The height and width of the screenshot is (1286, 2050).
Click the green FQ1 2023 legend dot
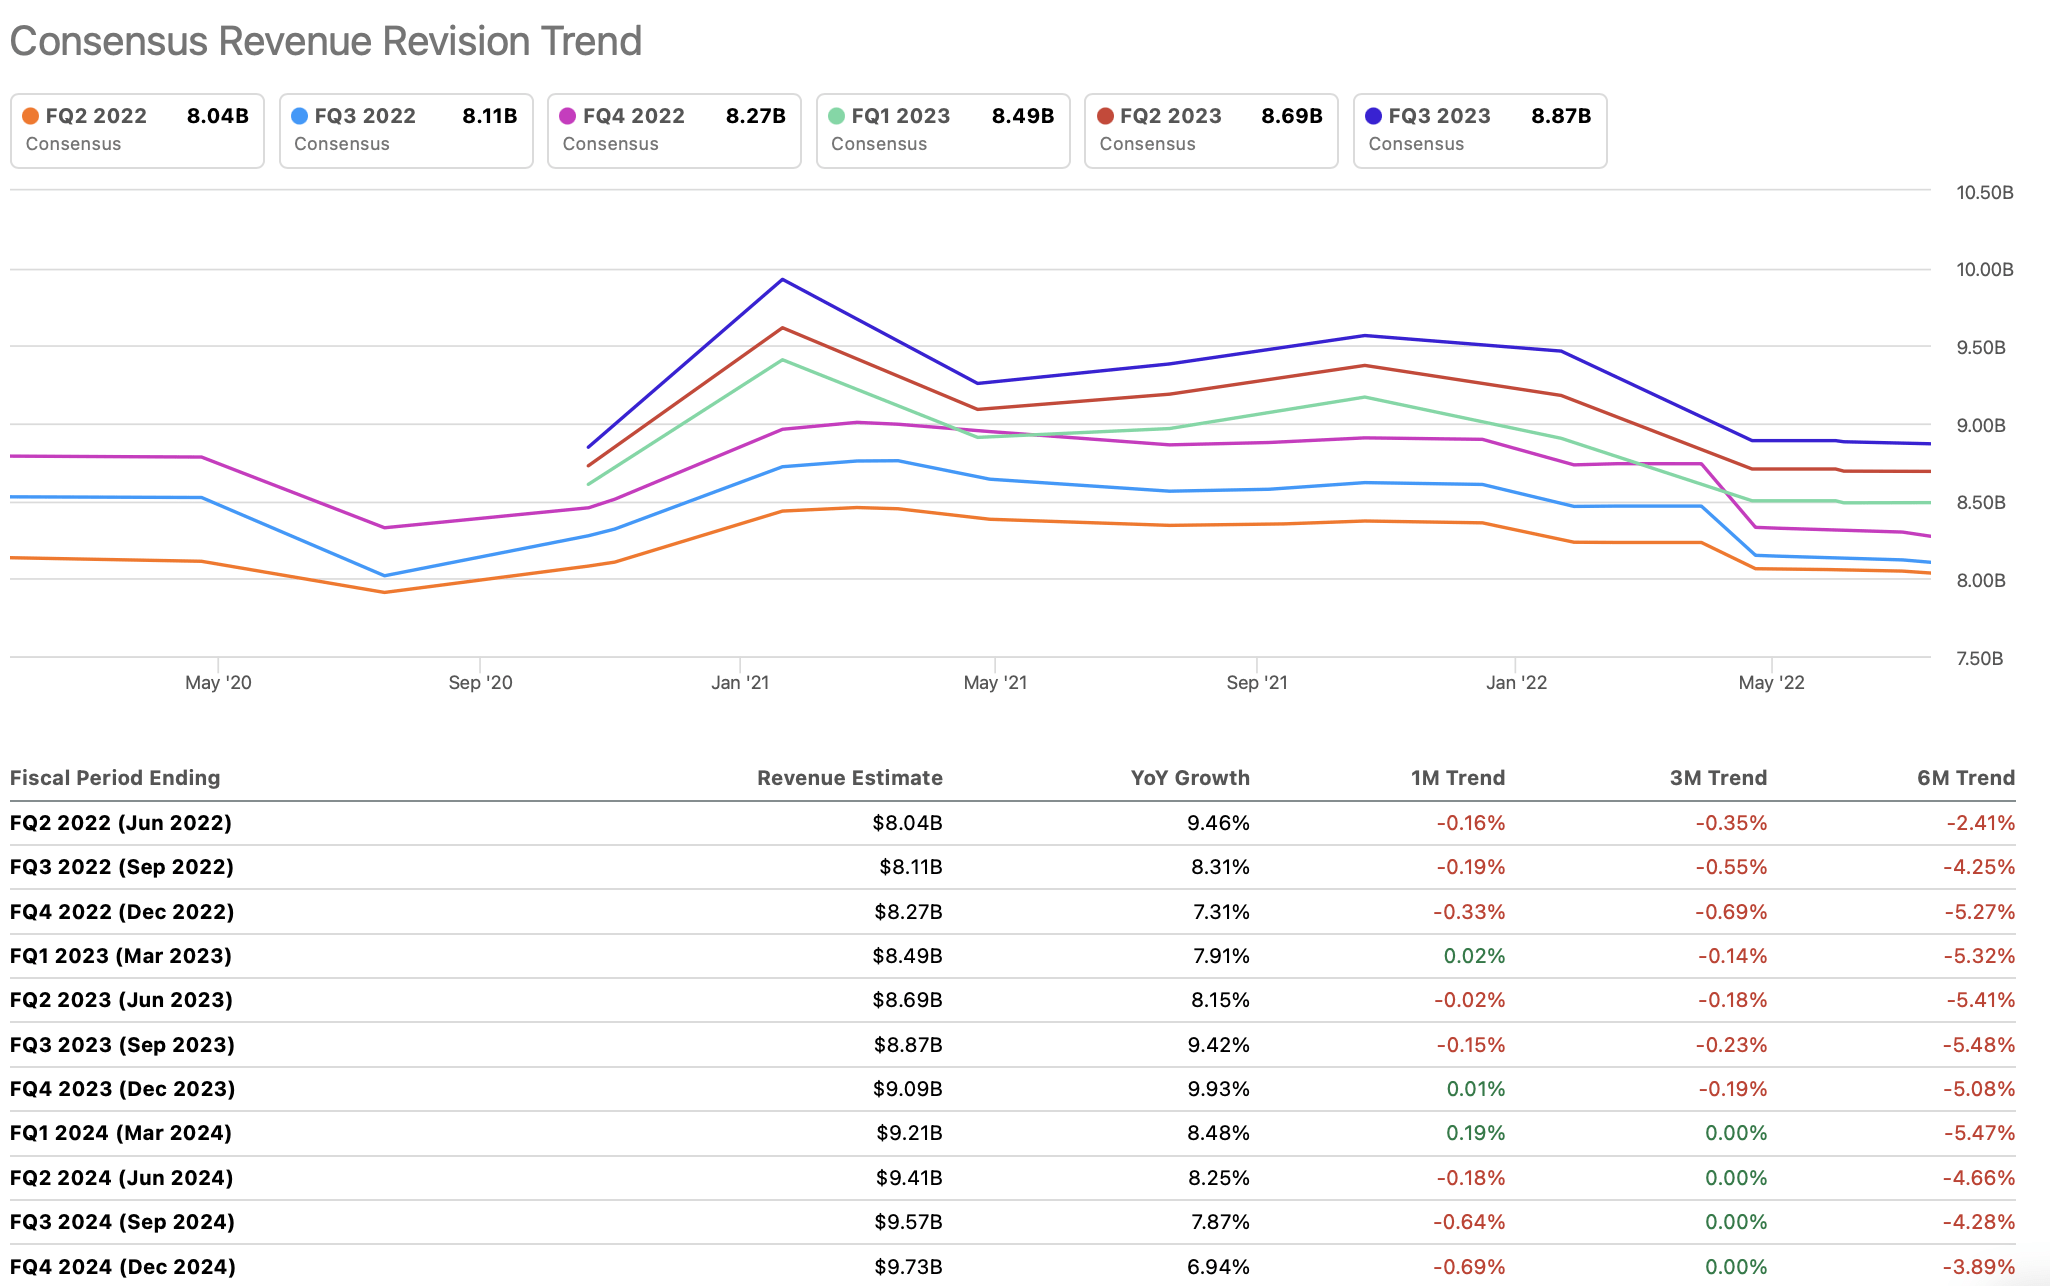click(837, 116)
